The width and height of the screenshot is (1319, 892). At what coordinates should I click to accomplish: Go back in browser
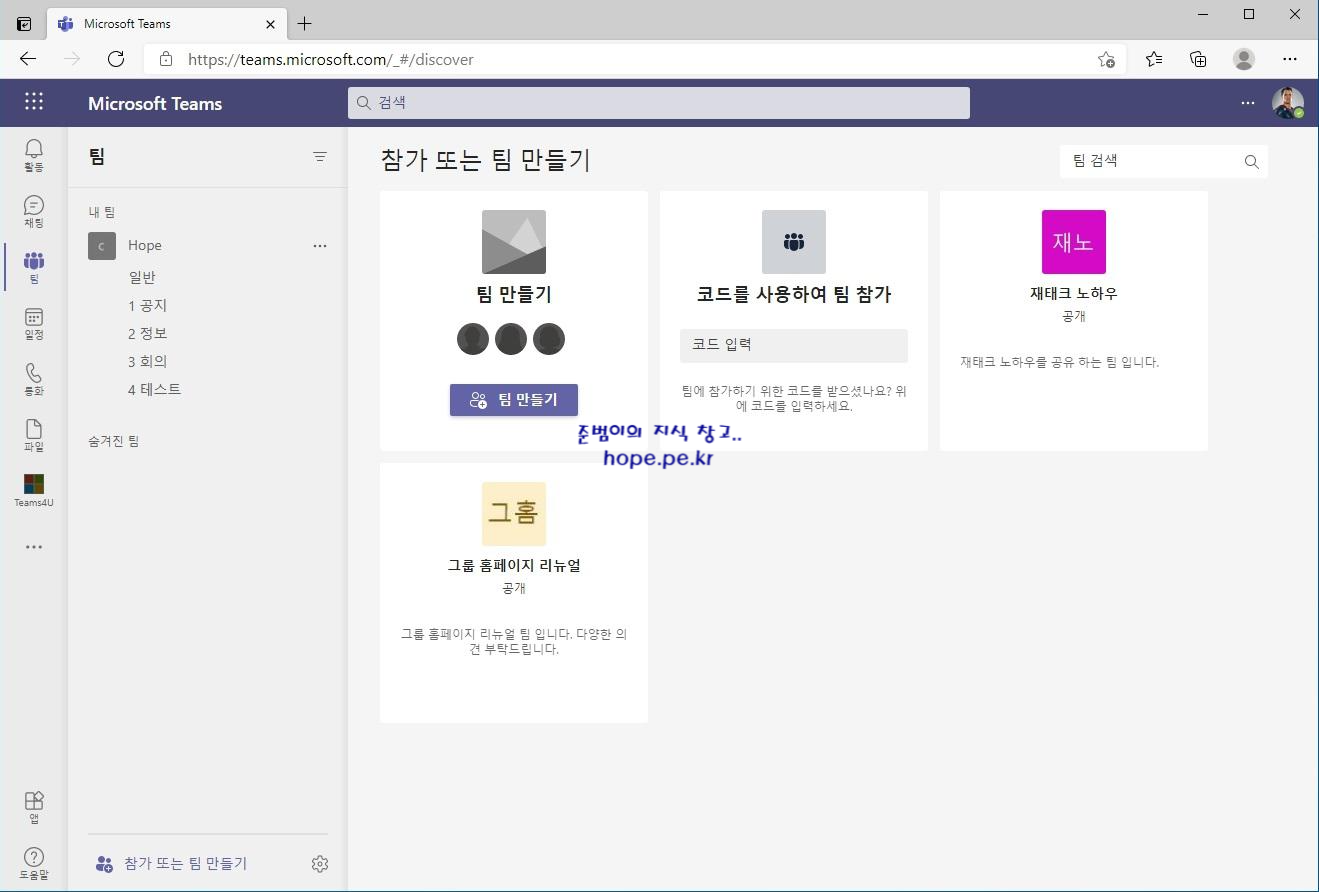click(x=28, y=59)
